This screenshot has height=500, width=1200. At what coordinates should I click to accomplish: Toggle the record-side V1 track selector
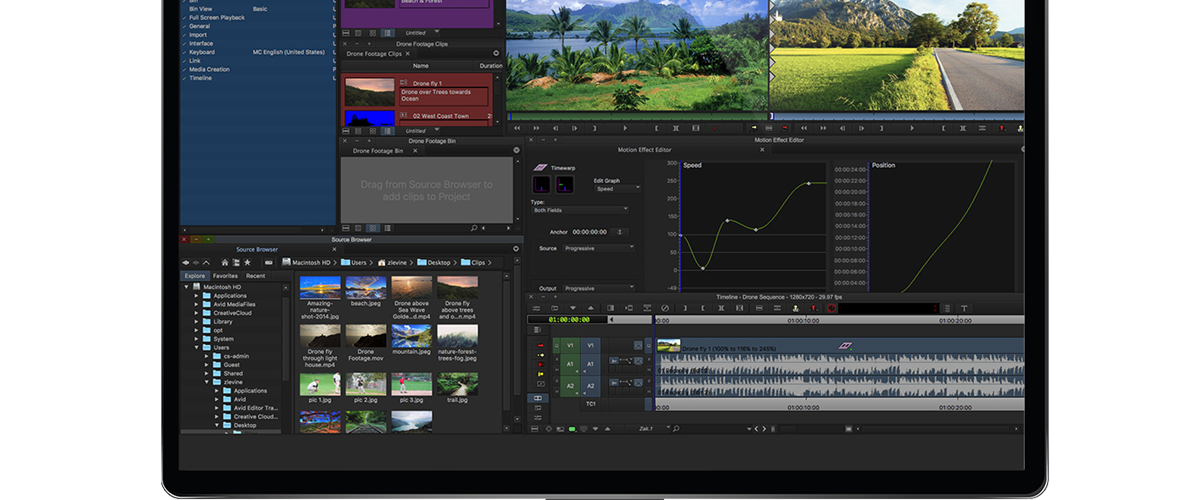[x=588, y=346]
